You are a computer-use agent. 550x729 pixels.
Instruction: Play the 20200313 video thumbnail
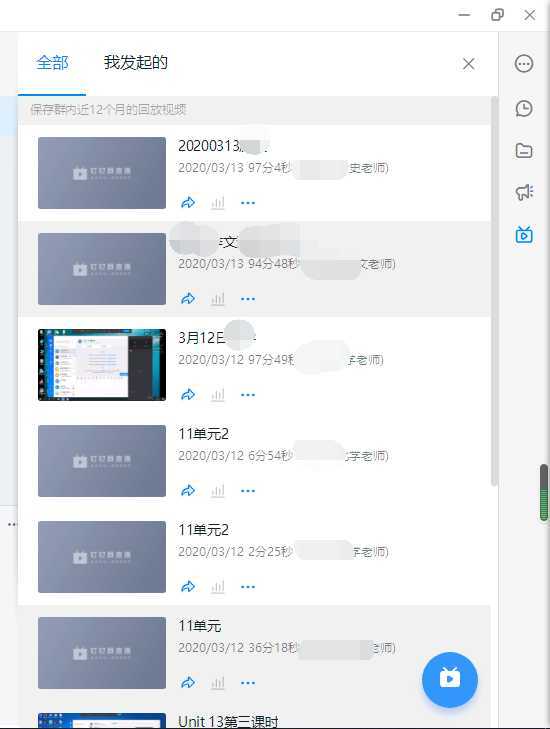(102, 173)
